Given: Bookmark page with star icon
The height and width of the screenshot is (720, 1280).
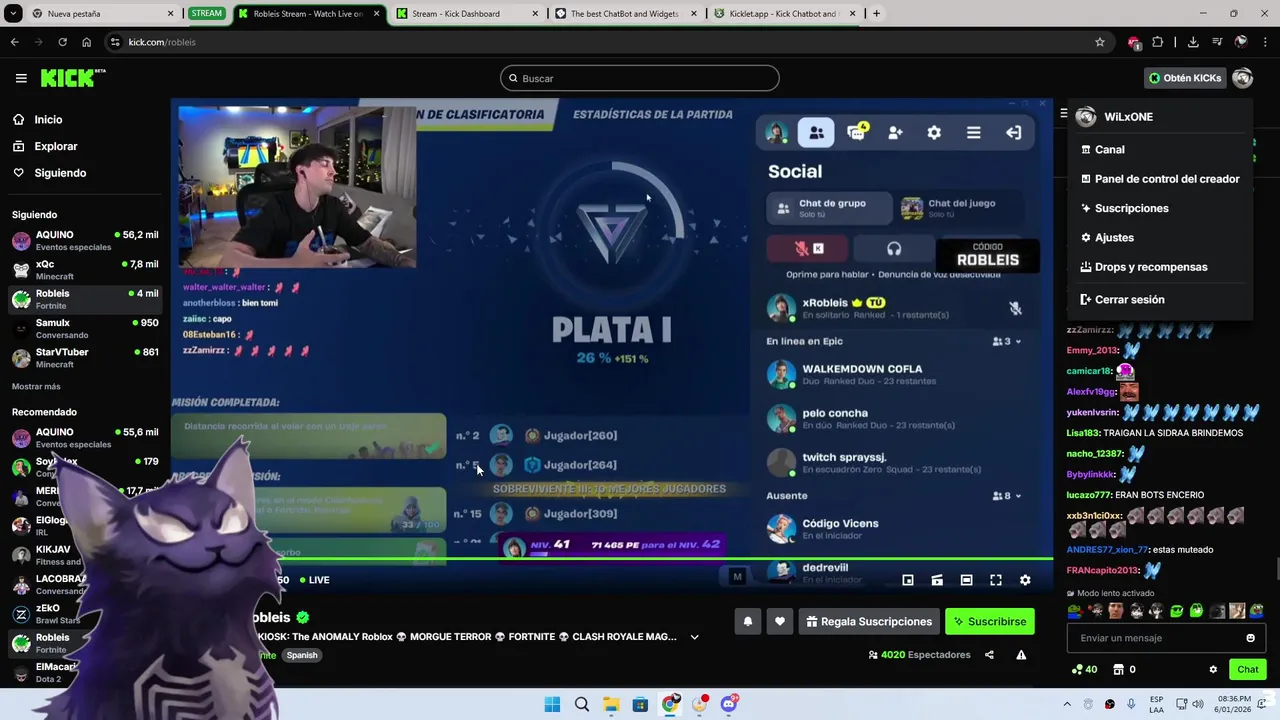Looking at the screenshot, I should click(x=1100, y=42).
